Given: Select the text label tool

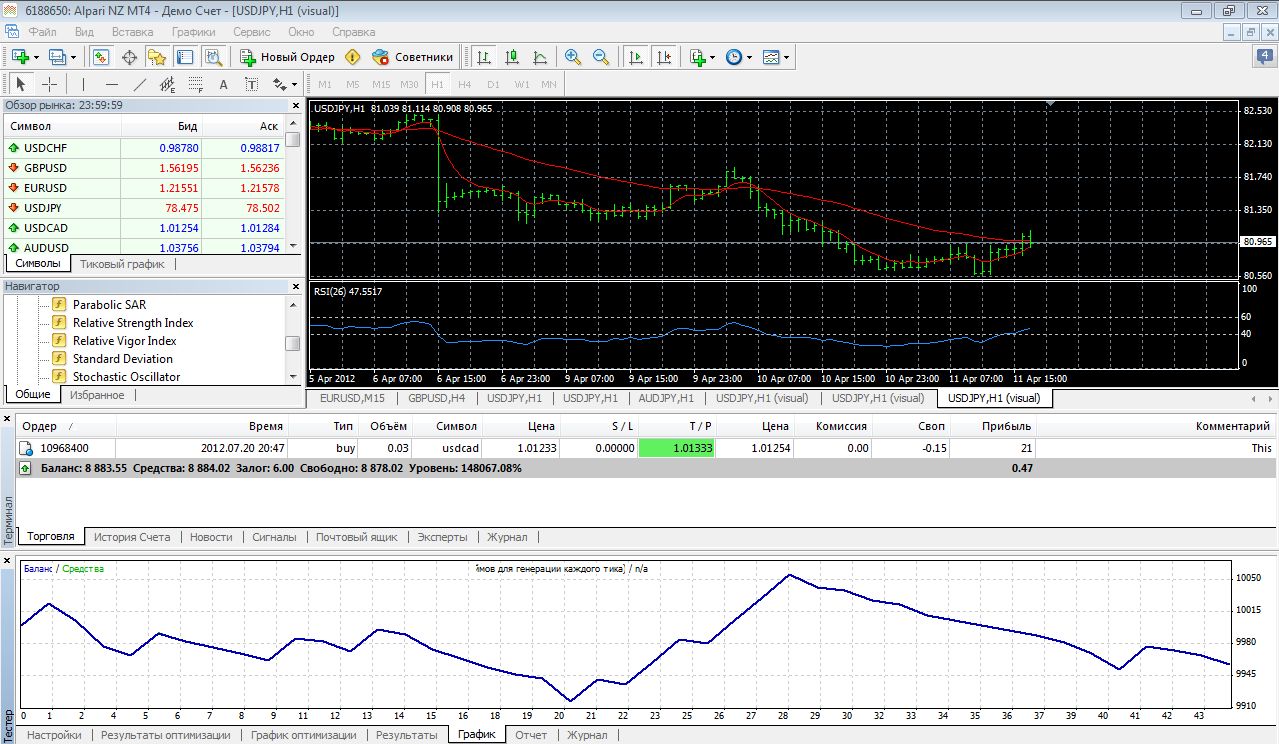Looking at the screenshot, I should pos(251,84).
